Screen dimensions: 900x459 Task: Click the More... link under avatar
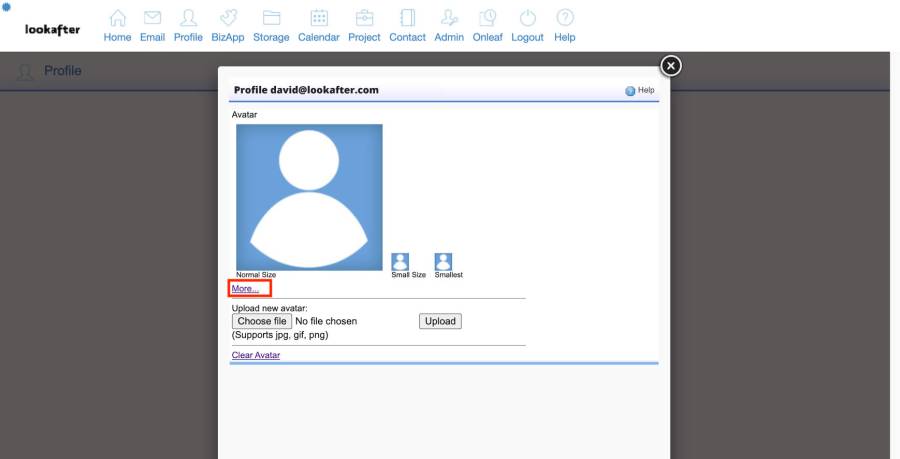[x=245, y=289]
